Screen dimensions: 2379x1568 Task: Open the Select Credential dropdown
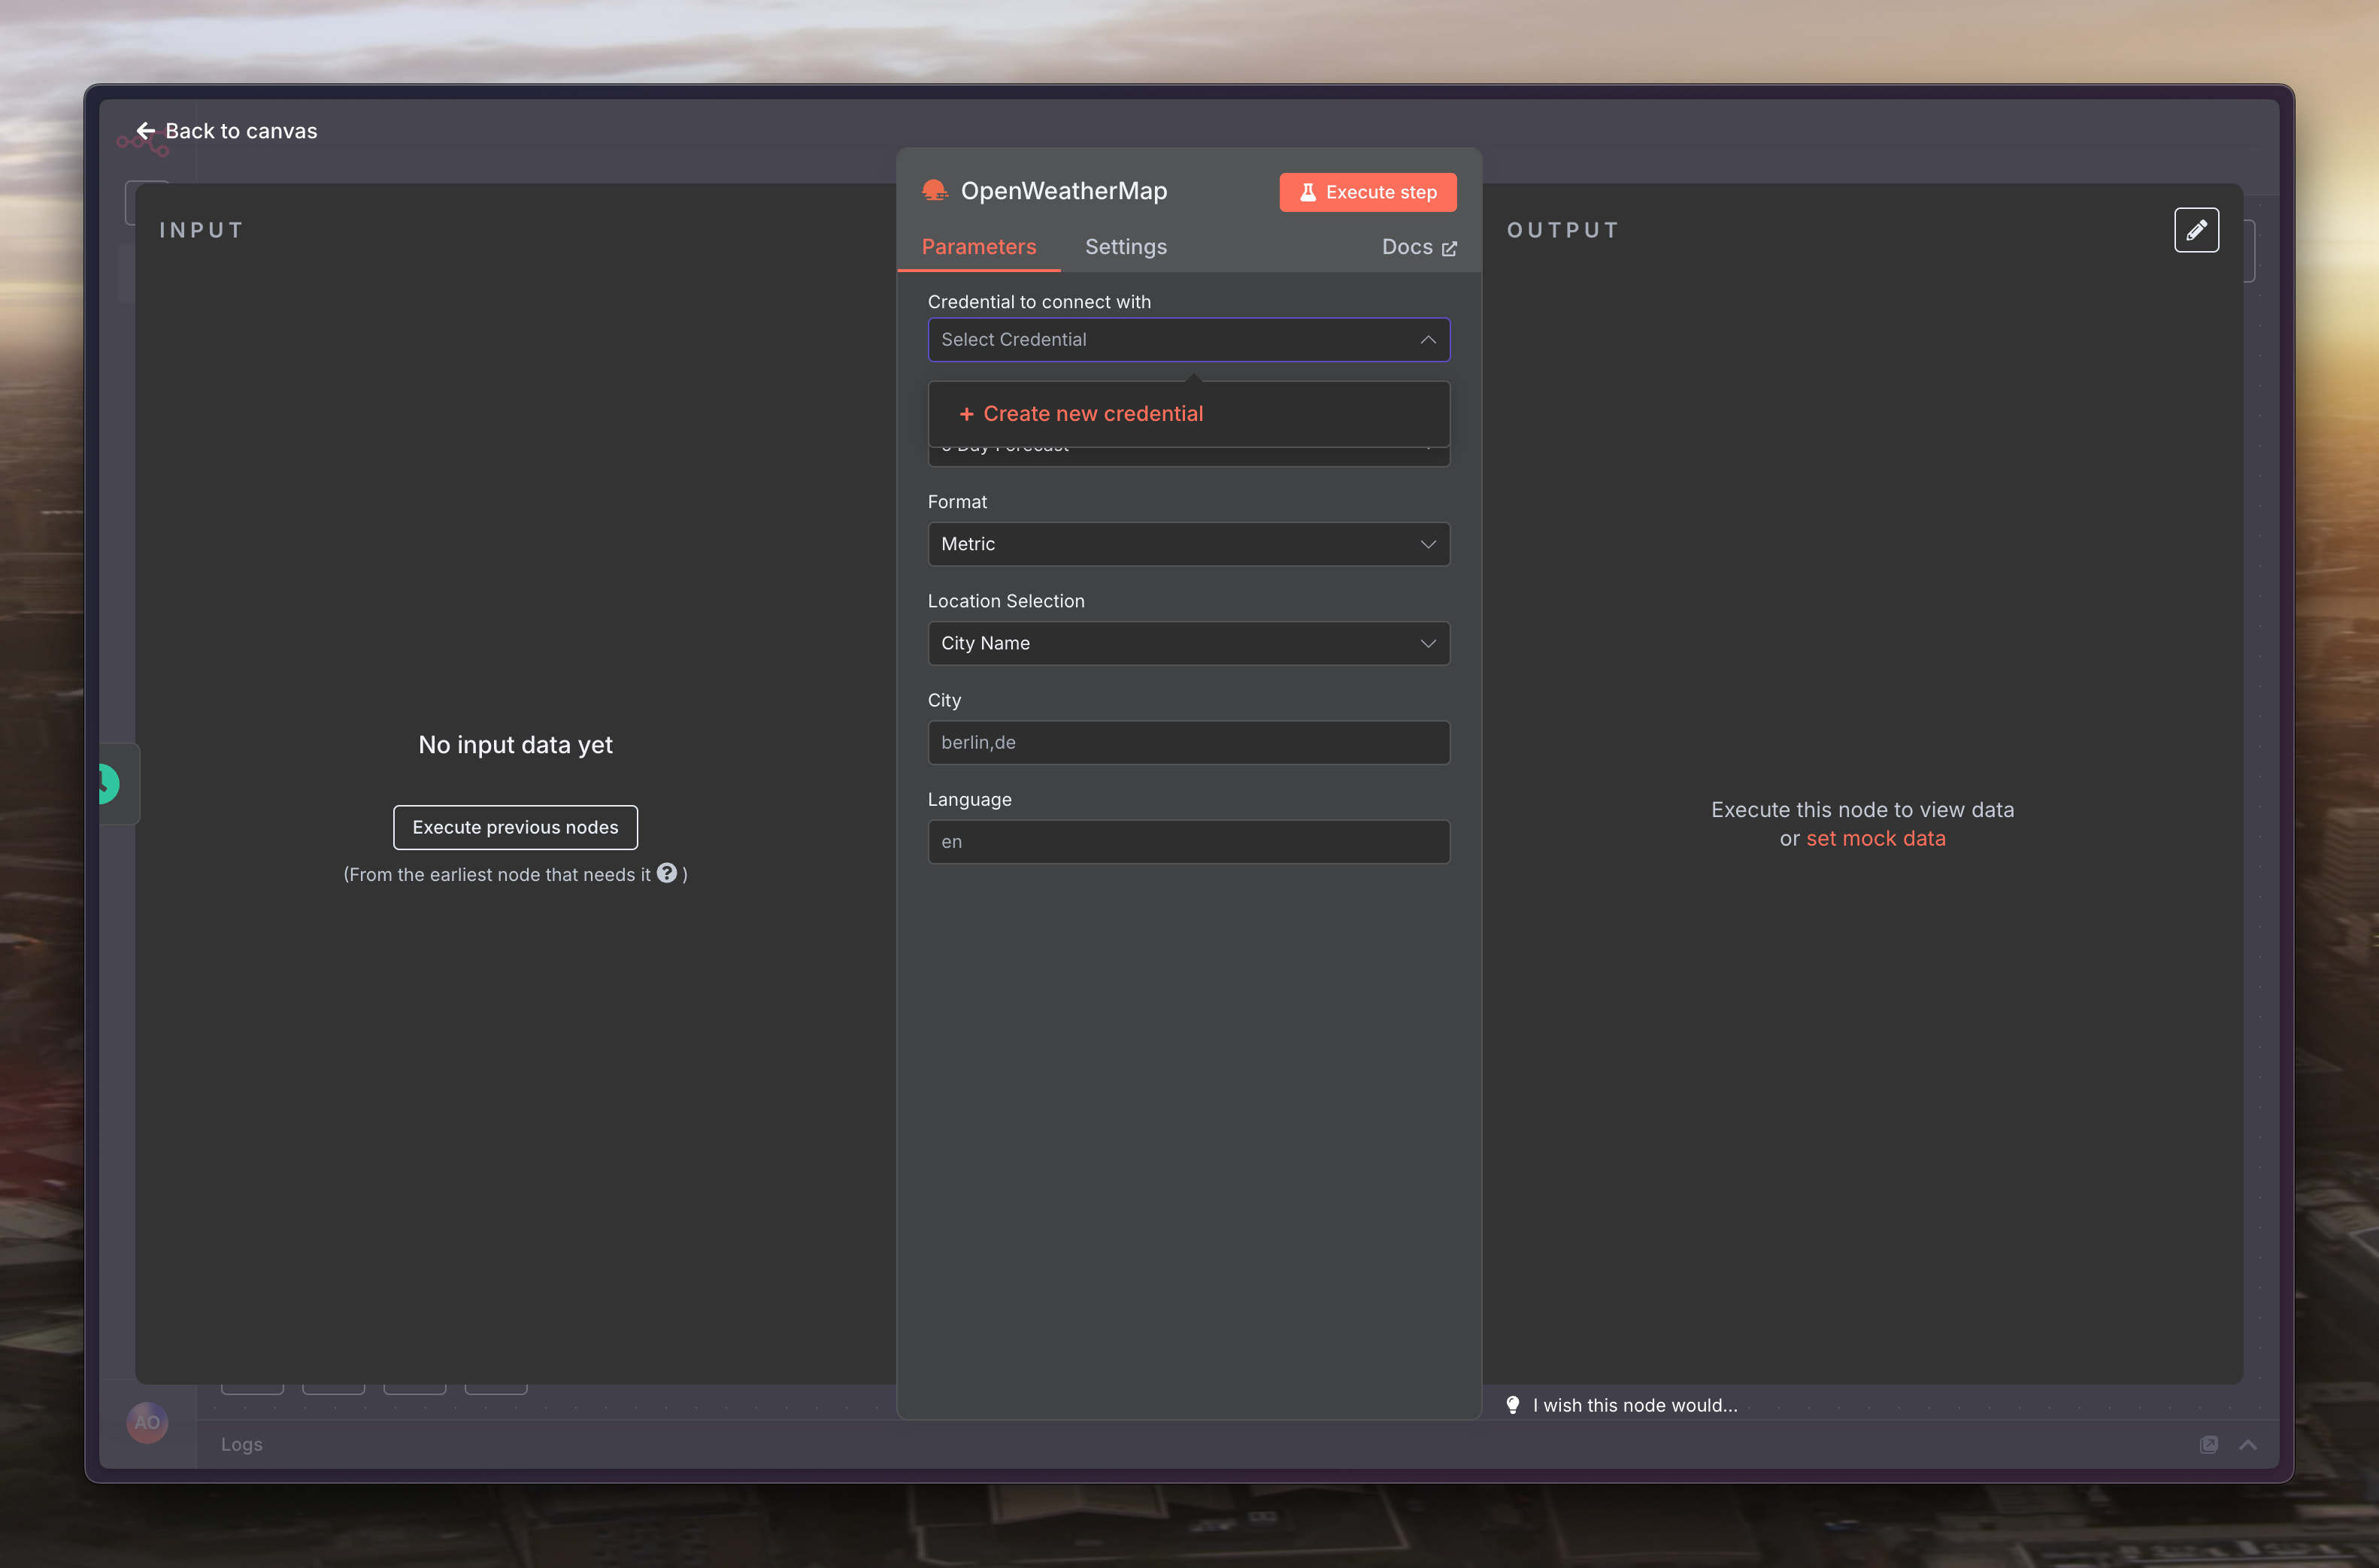coord(1188,340)
